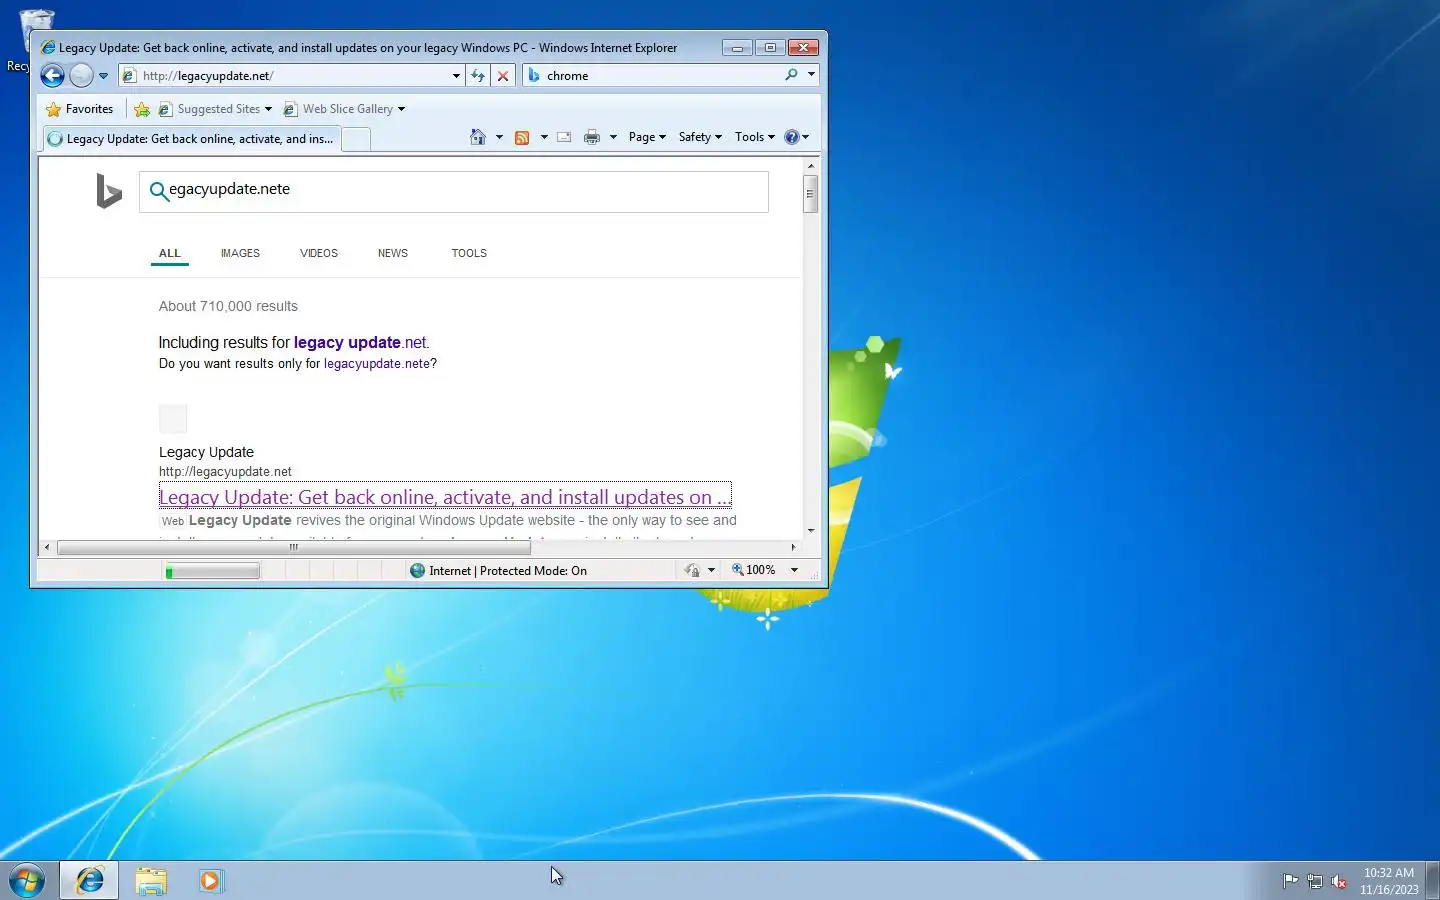Switch to NEWS results tab

(393, 254)
